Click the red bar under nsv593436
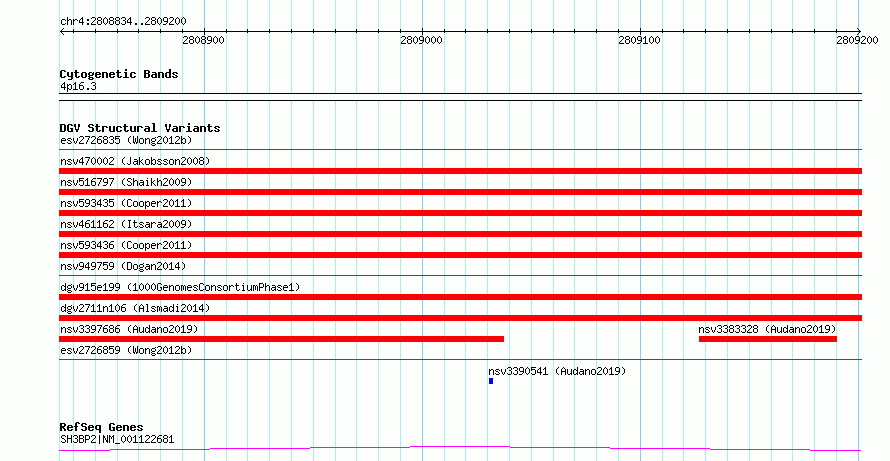890x461 pixels. [460, 255]
